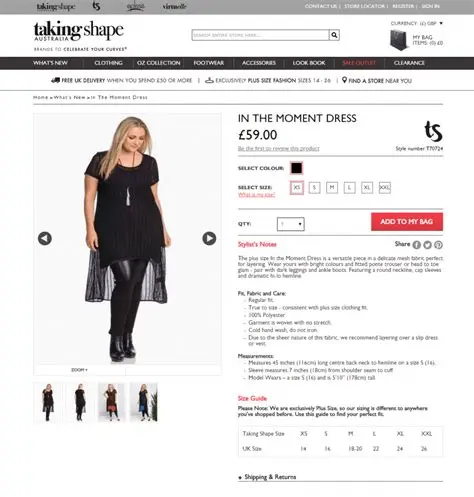Viewport: 474px width, 497px height.
Task: Choose the black colour swatch
Action: coord(296,168)
